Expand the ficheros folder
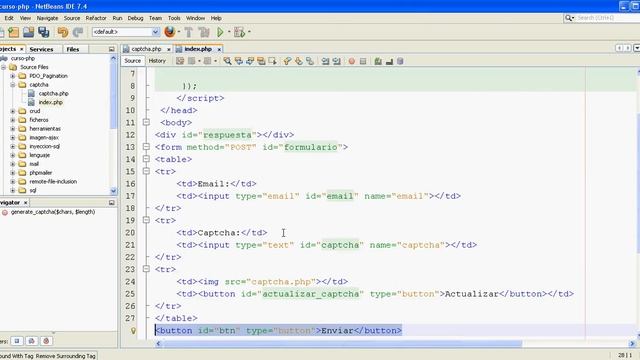 13,120
